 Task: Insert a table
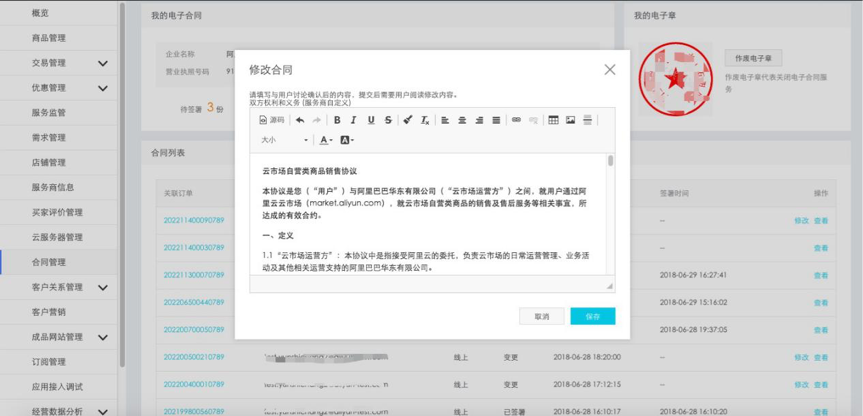click(x=554, y=120)
